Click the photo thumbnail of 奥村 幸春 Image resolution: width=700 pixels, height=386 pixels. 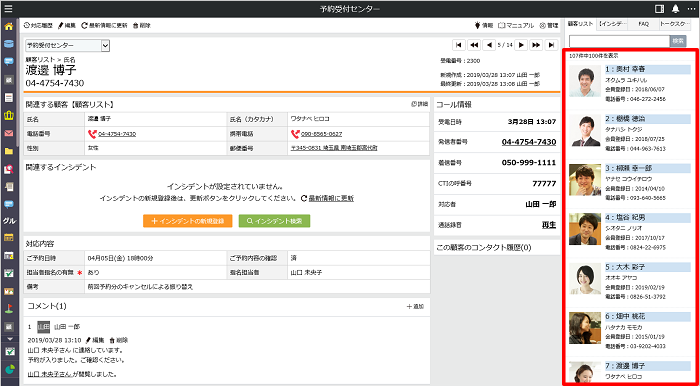(x=585, y=81)
